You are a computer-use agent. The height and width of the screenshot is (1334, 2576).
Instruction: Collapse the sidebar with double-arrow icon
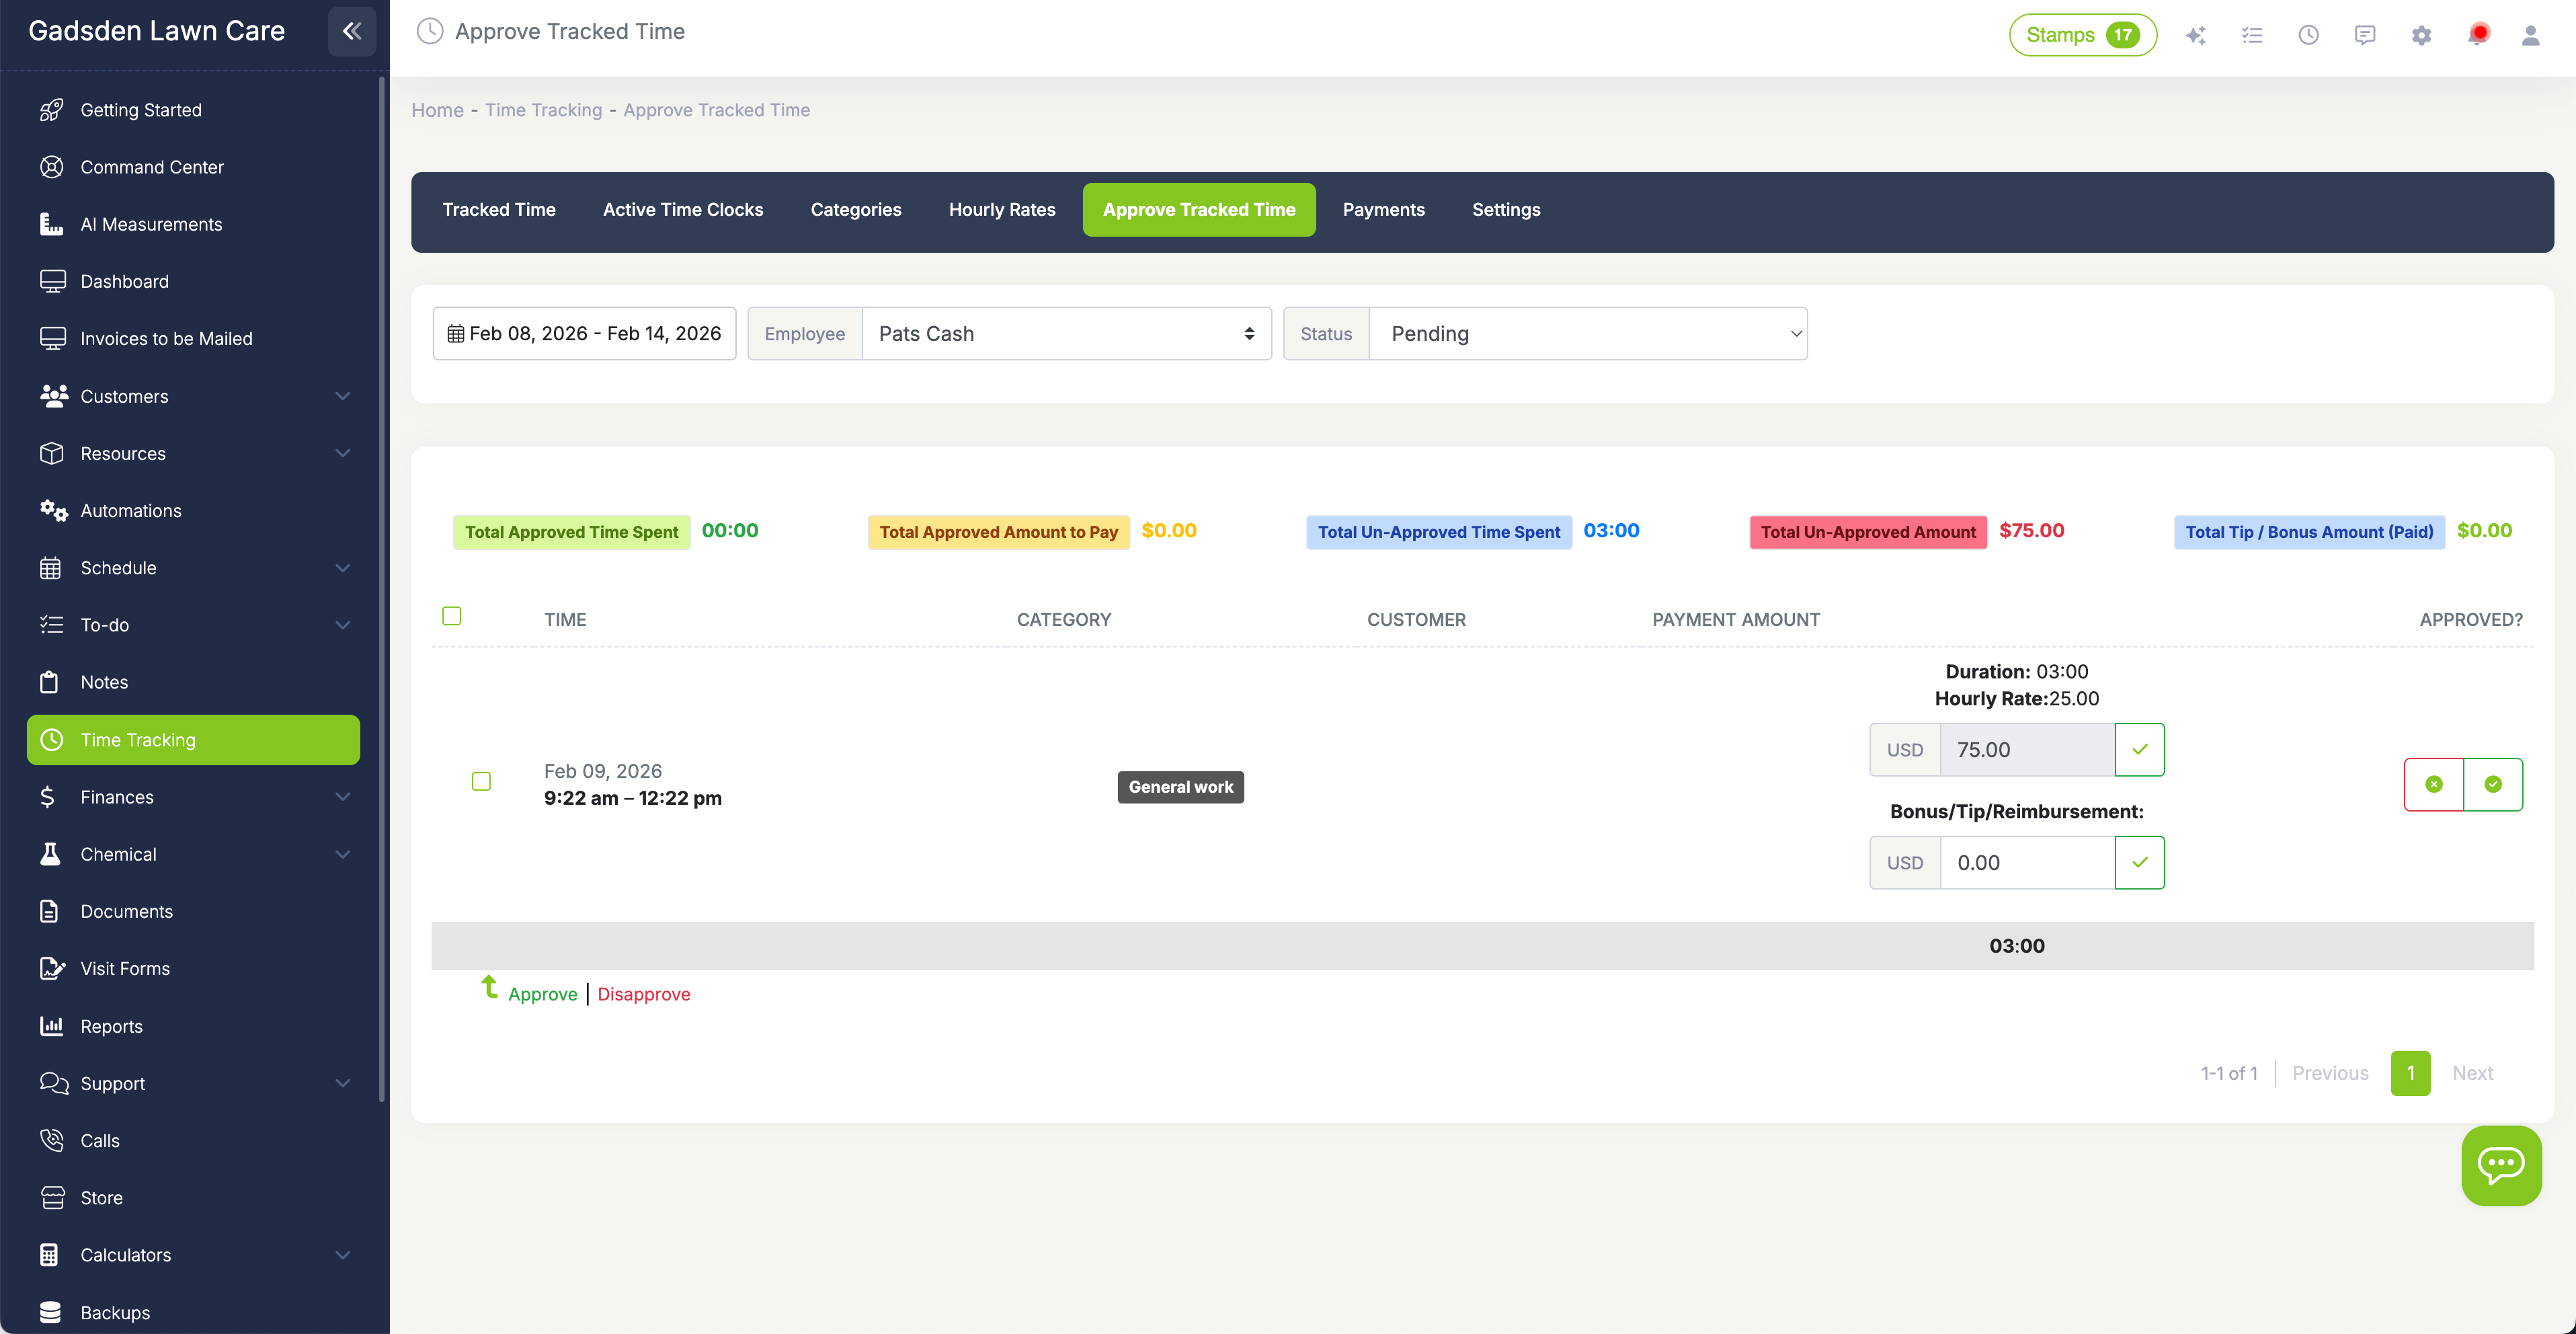(x=351, y=31)
